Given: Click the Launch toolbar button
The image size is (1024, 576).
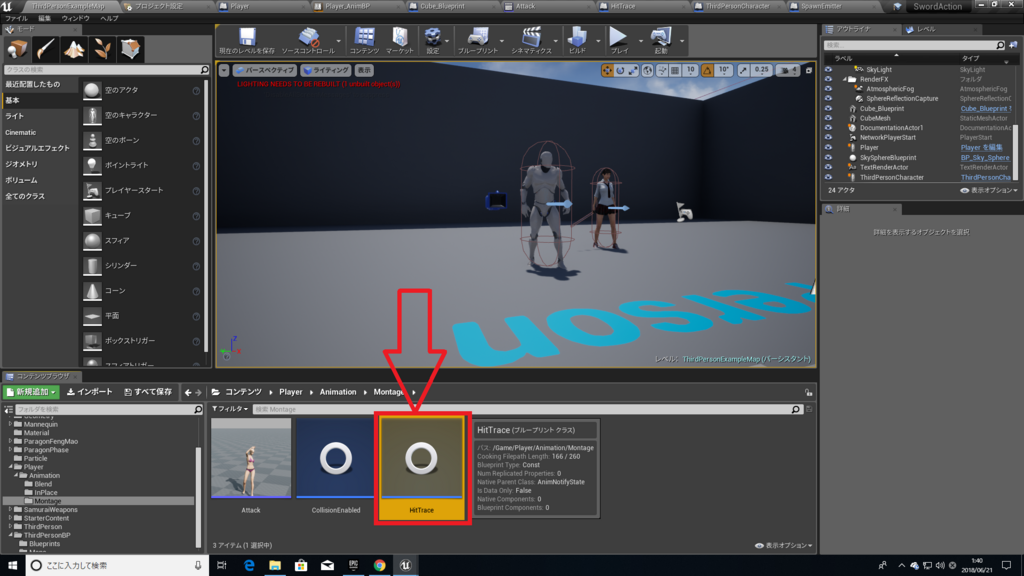Looking at the screenshot, I should coord(661,40).
